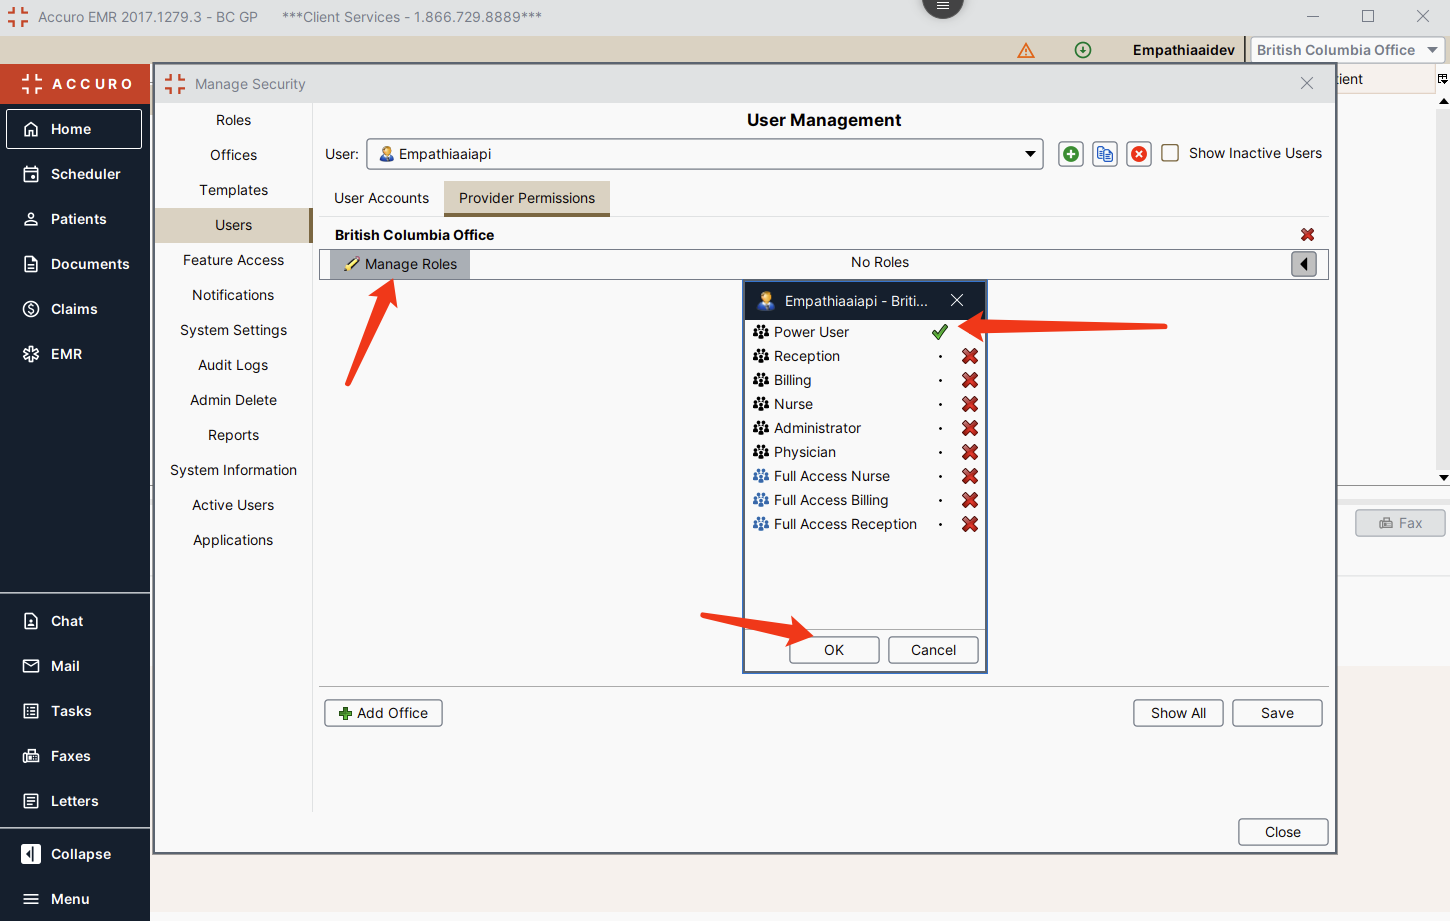Select Feature Access in security menu

click(x=233, y=260)
